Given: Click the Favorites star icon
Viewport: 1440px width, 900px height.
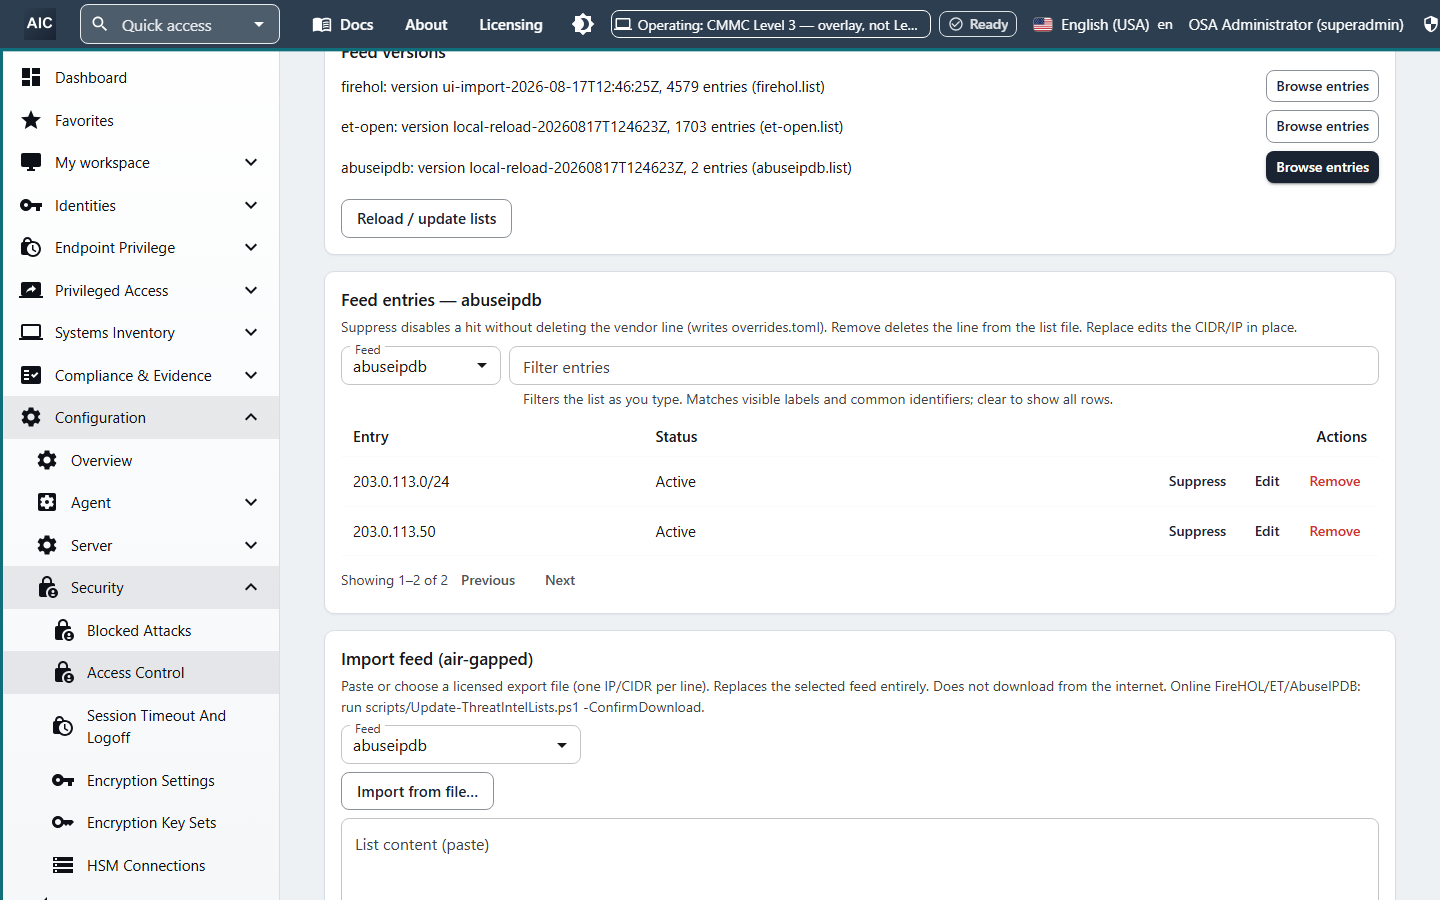Looking at the screenshot, I should 31,120.
